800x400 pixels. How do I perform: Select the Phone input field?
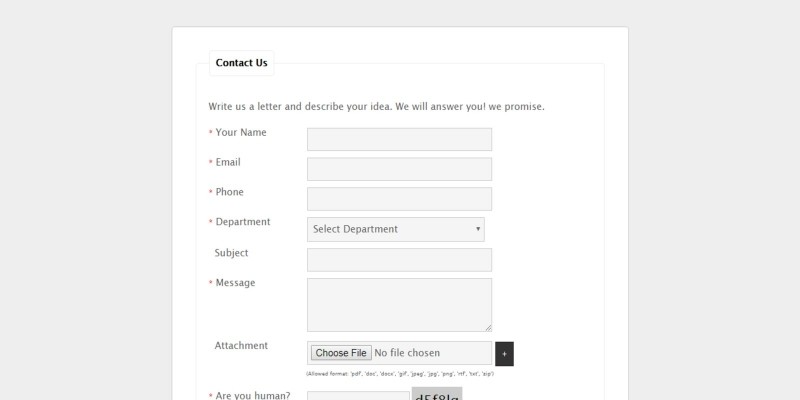pos(399,199)
